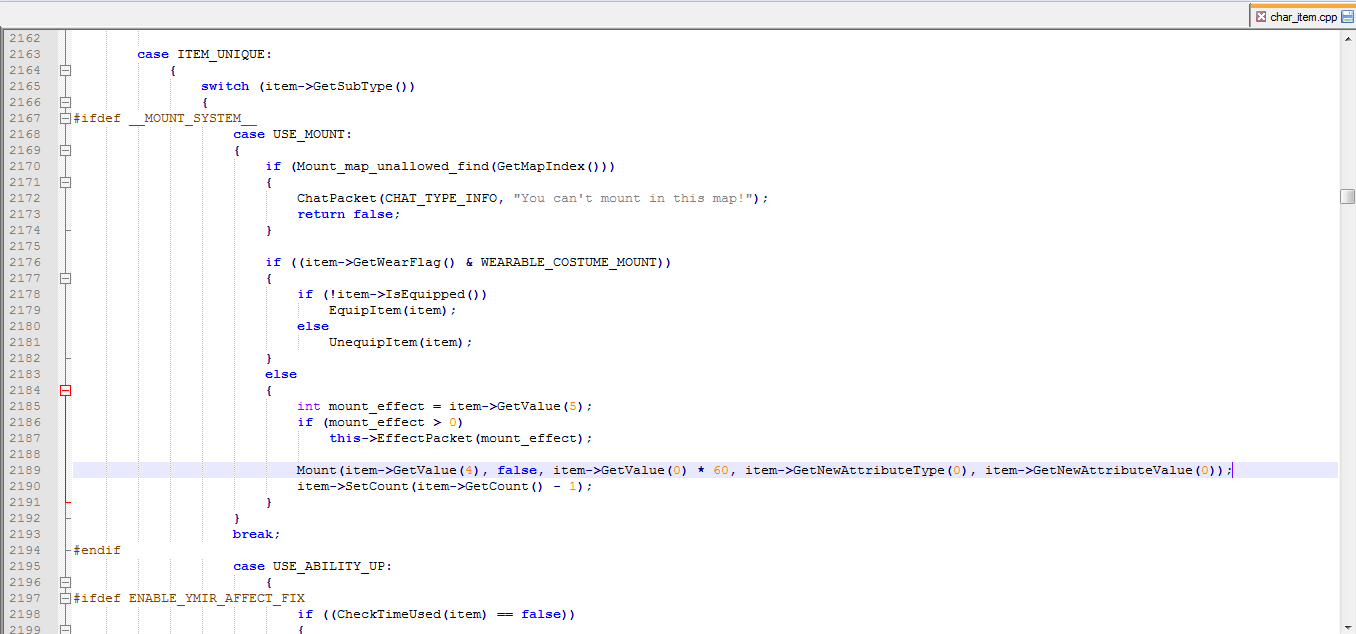Click the blue floppy disk icon in the tab bar
Image resolution: width=1356 pixels, height=634 pixels.
1347,16
